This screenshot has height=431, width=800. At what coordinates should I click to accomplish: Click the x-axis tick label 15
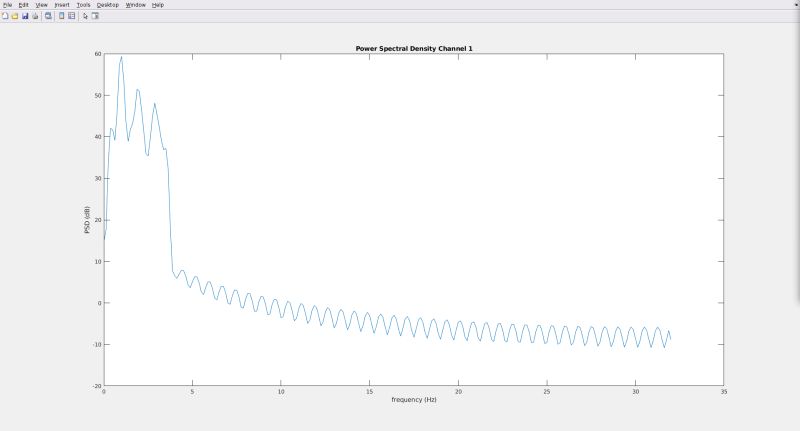pyautogui.click(x=369, y=392)
